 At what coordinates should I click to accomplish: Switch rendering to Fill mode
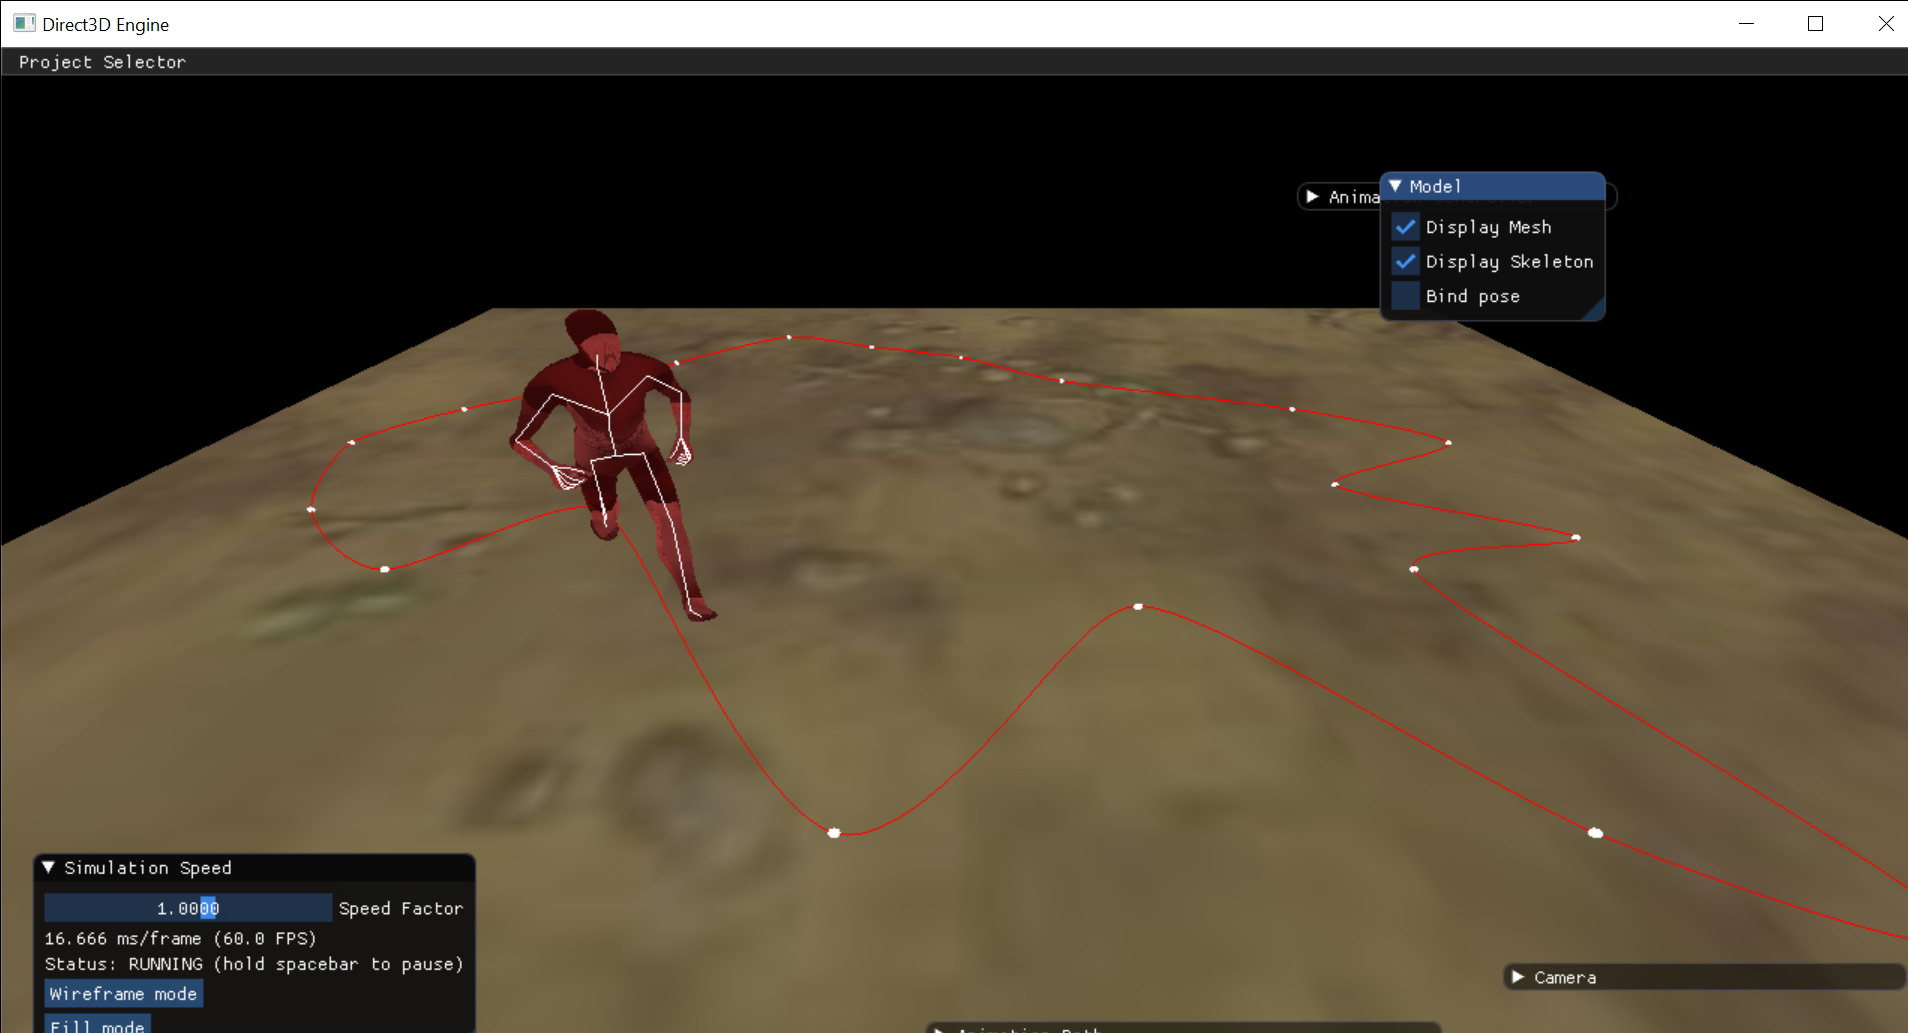click(x=96, y=1026)
